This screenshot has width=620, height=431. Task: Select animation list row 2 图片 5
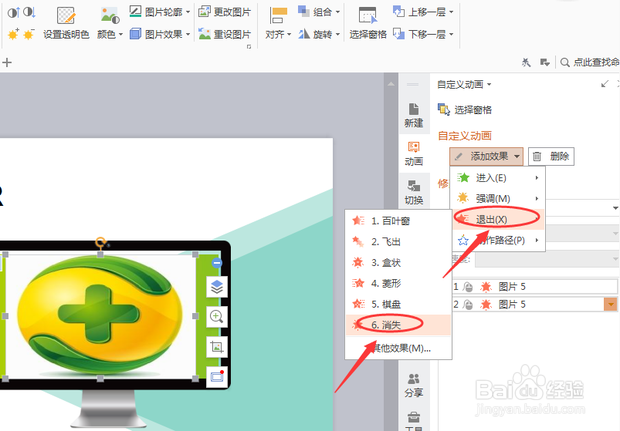[535, 304]
